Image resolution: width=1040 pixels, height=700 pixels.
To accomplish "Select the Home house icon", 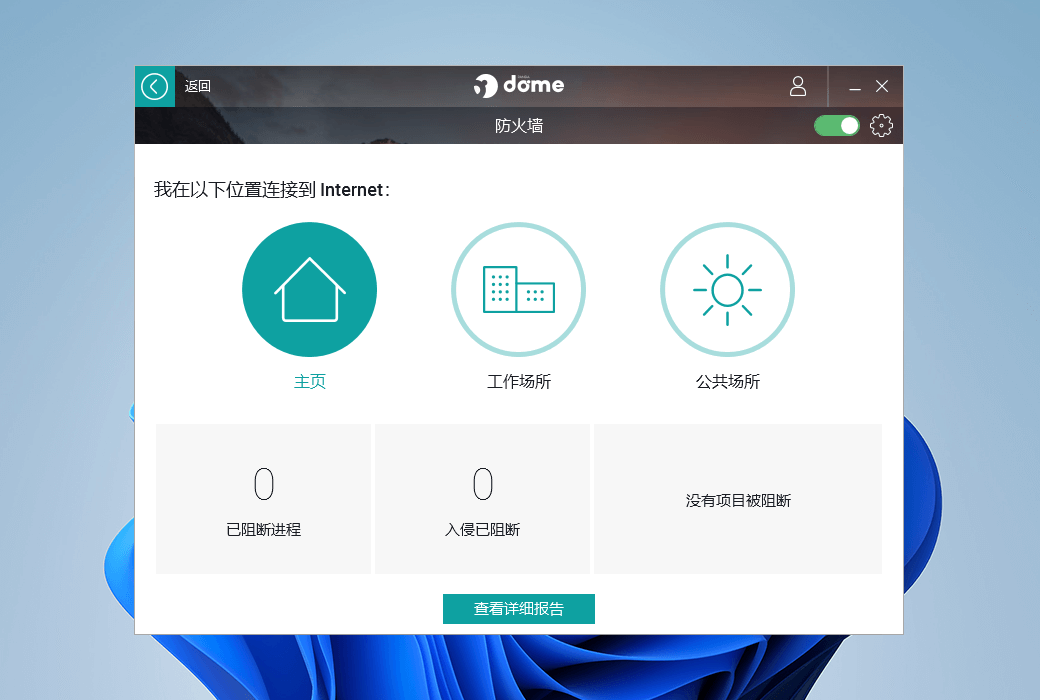I will click(x=309, y=290).
